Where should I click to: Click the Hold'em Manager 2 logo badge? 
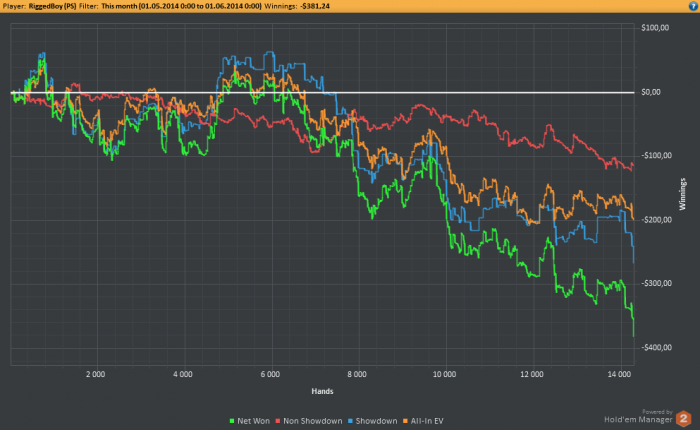(x=683, y=418)
